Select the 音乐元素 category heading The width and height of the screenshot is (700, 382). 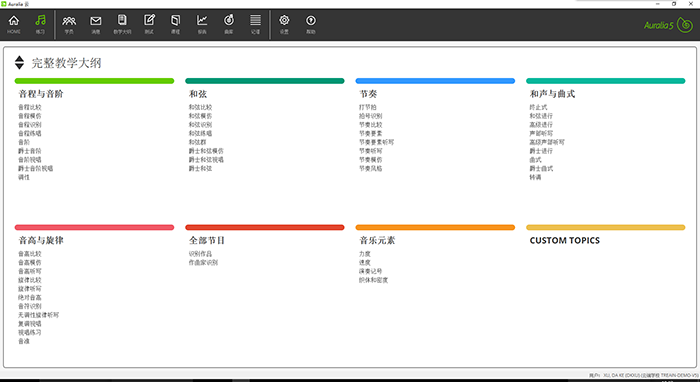click(377, 240)
